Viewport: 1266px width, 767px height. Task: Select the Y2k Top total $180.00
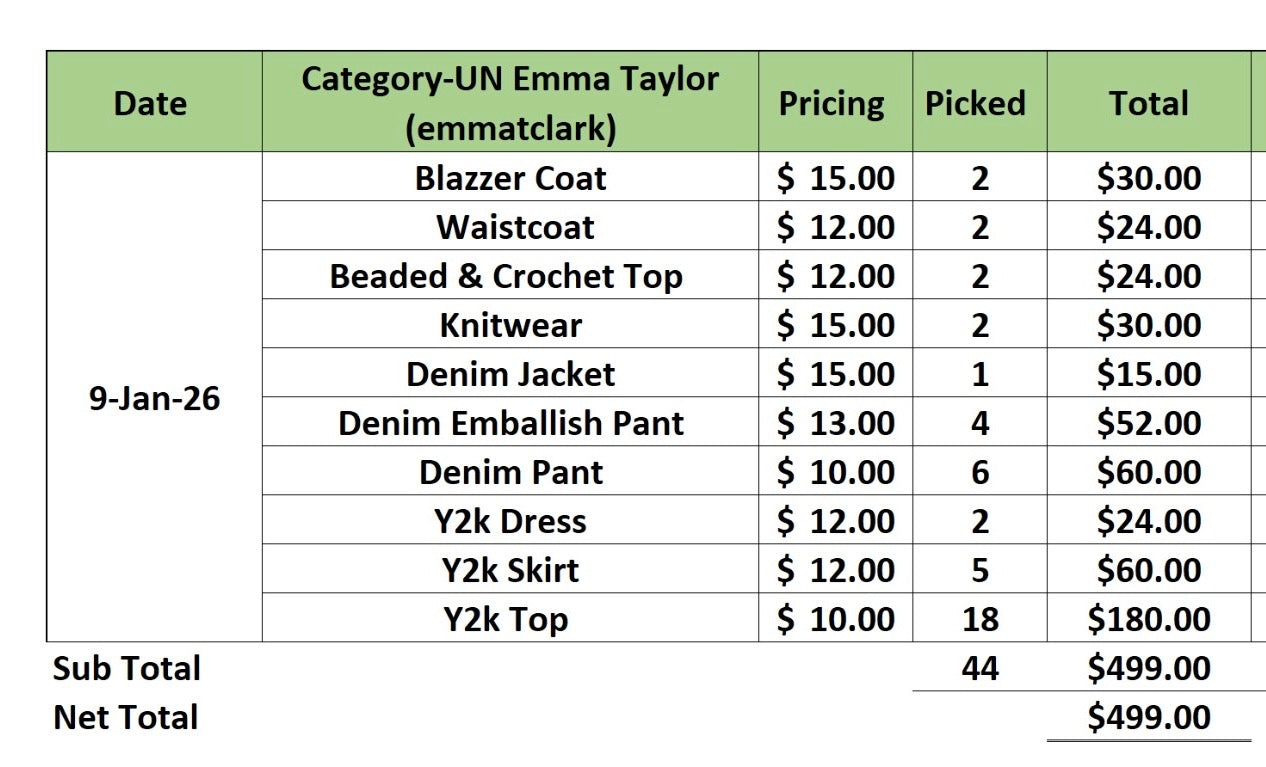pos(1149,618)
